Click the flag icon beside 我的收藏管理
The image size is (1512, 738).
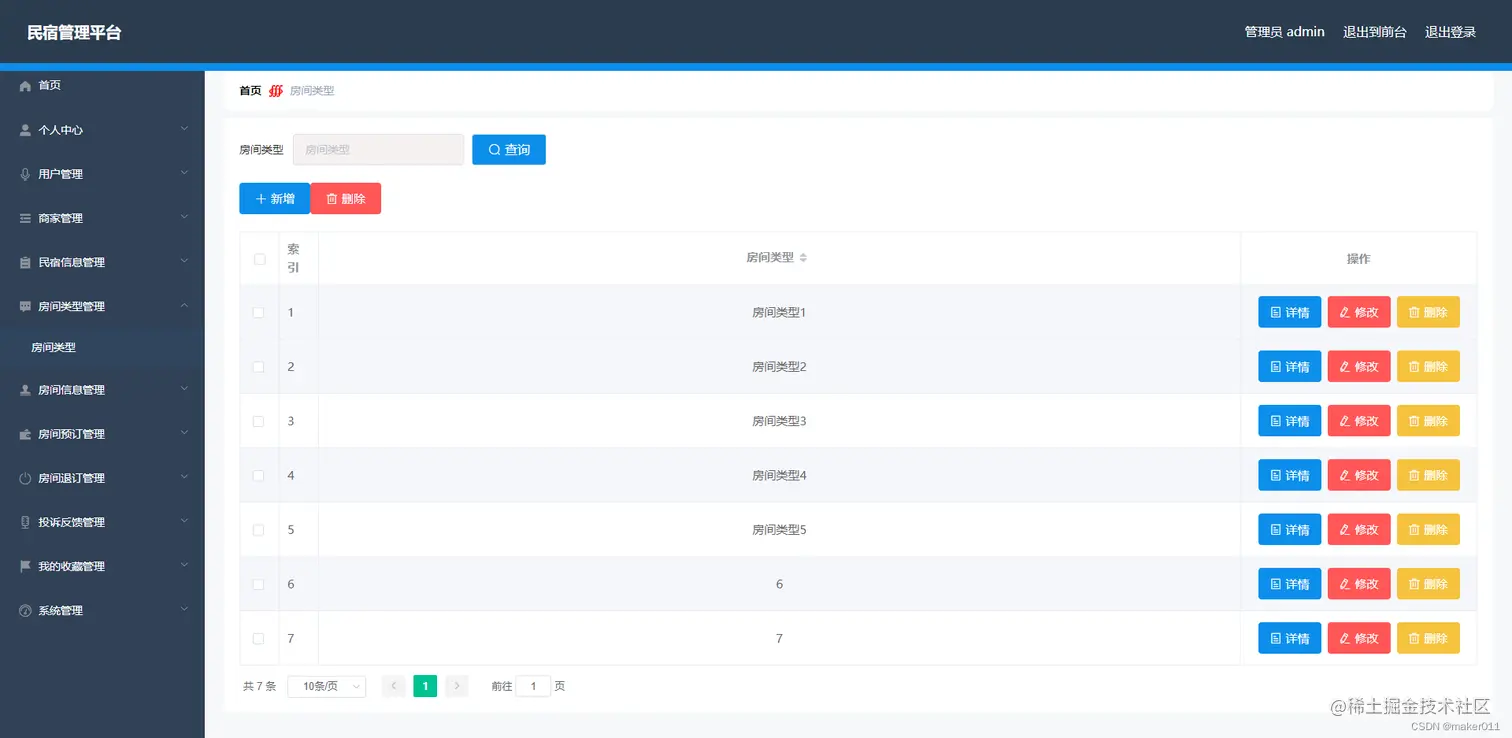tap(26, 566)
